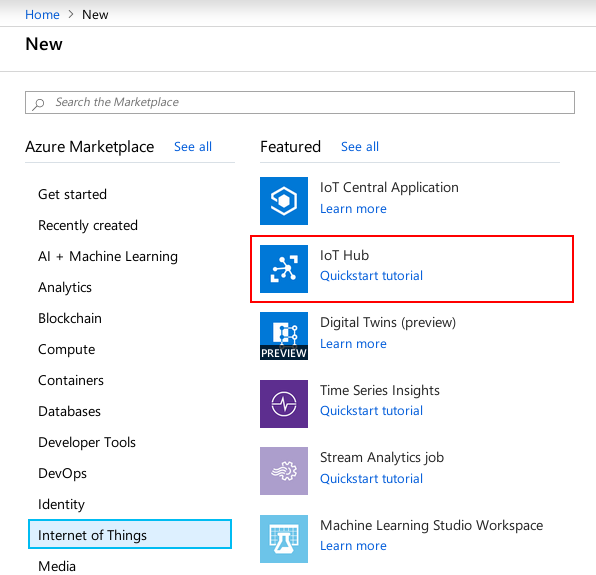The height and width of the screenshot is (575, 596).
Task: Select the Recently created category
Action: click(88, 225)
